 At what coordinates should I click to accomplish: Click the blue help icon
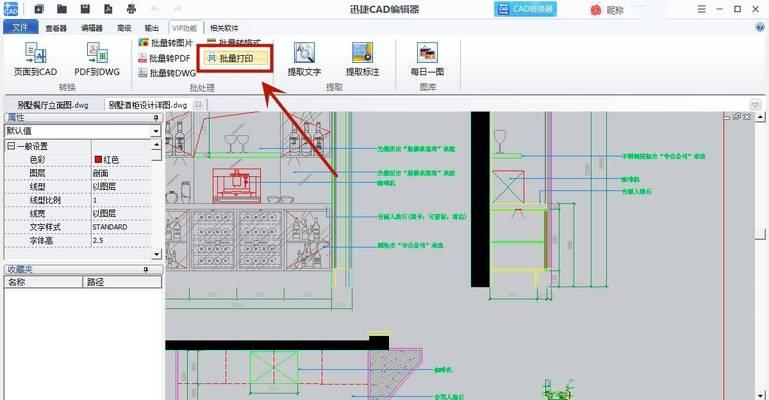760,28
